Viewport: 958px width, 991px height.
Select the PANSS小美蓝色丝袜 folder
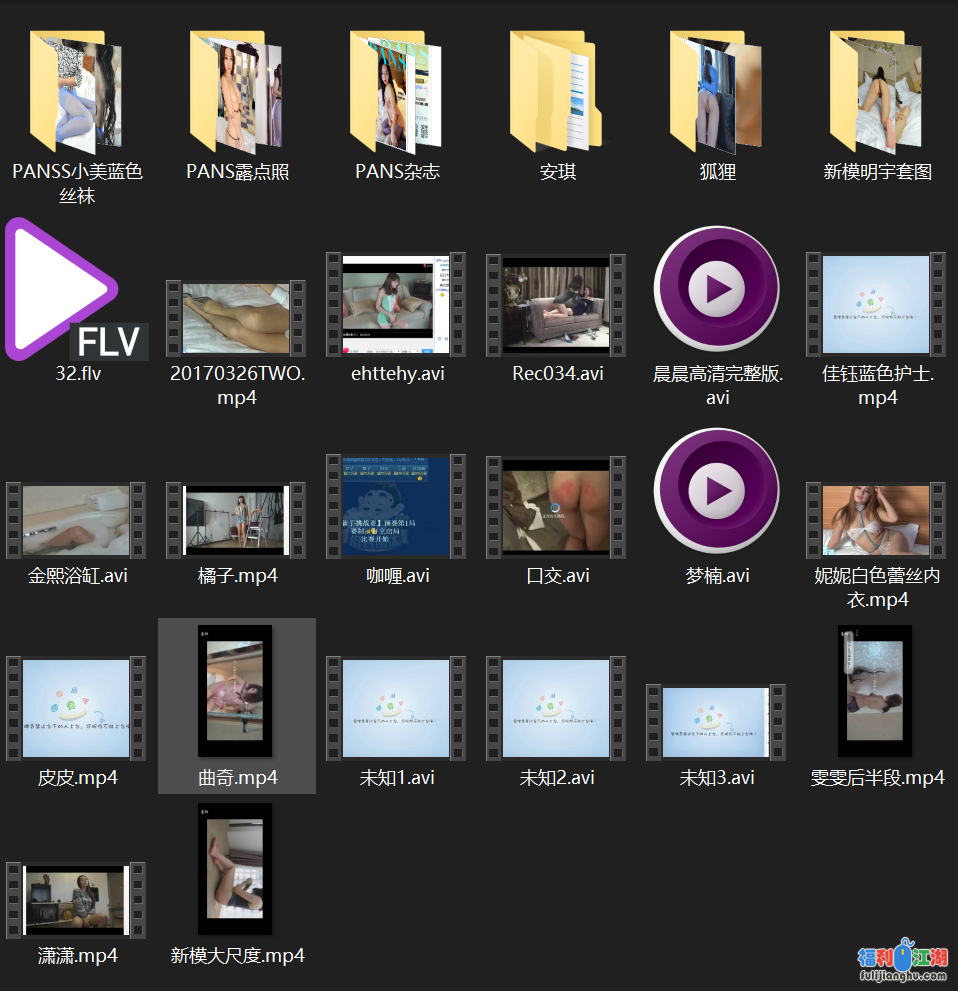tap(77, 93)
